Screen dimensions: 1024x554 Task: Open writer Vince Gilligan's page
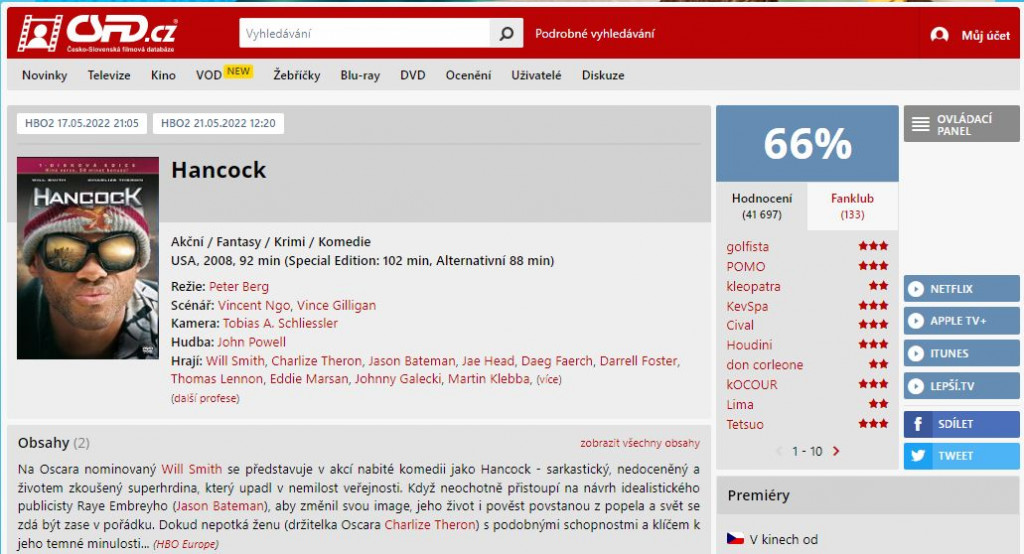336,305
